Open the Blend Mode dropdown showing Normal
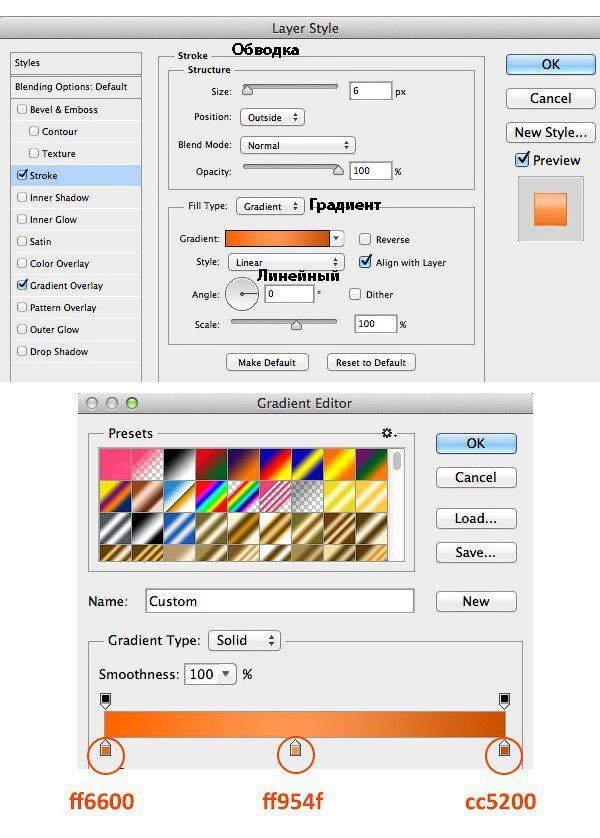Screen dimensions: 600x838 [298, 145]
